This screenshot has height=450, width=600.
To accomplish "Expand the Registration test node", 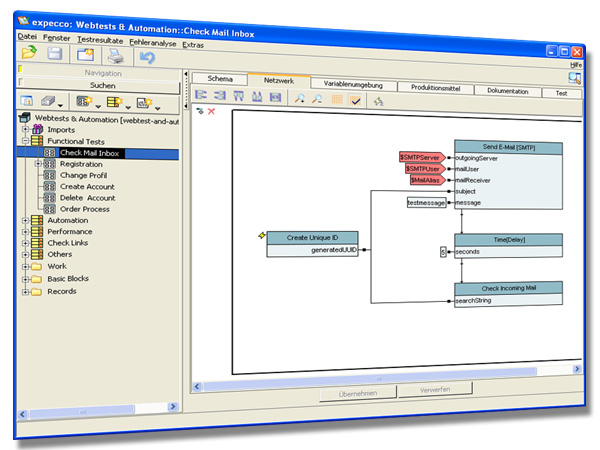I will 37,164.
